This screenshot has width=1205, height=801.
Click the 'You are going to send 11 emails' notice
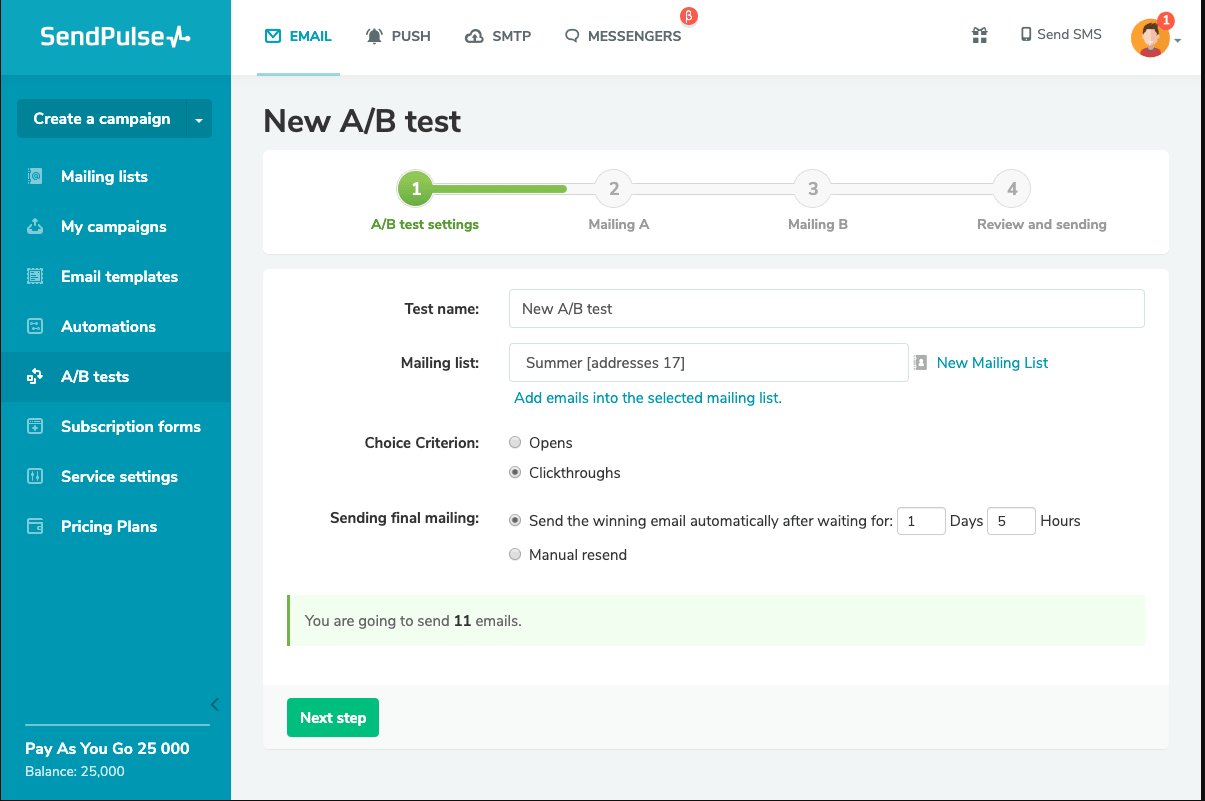(x=715, y=620)
